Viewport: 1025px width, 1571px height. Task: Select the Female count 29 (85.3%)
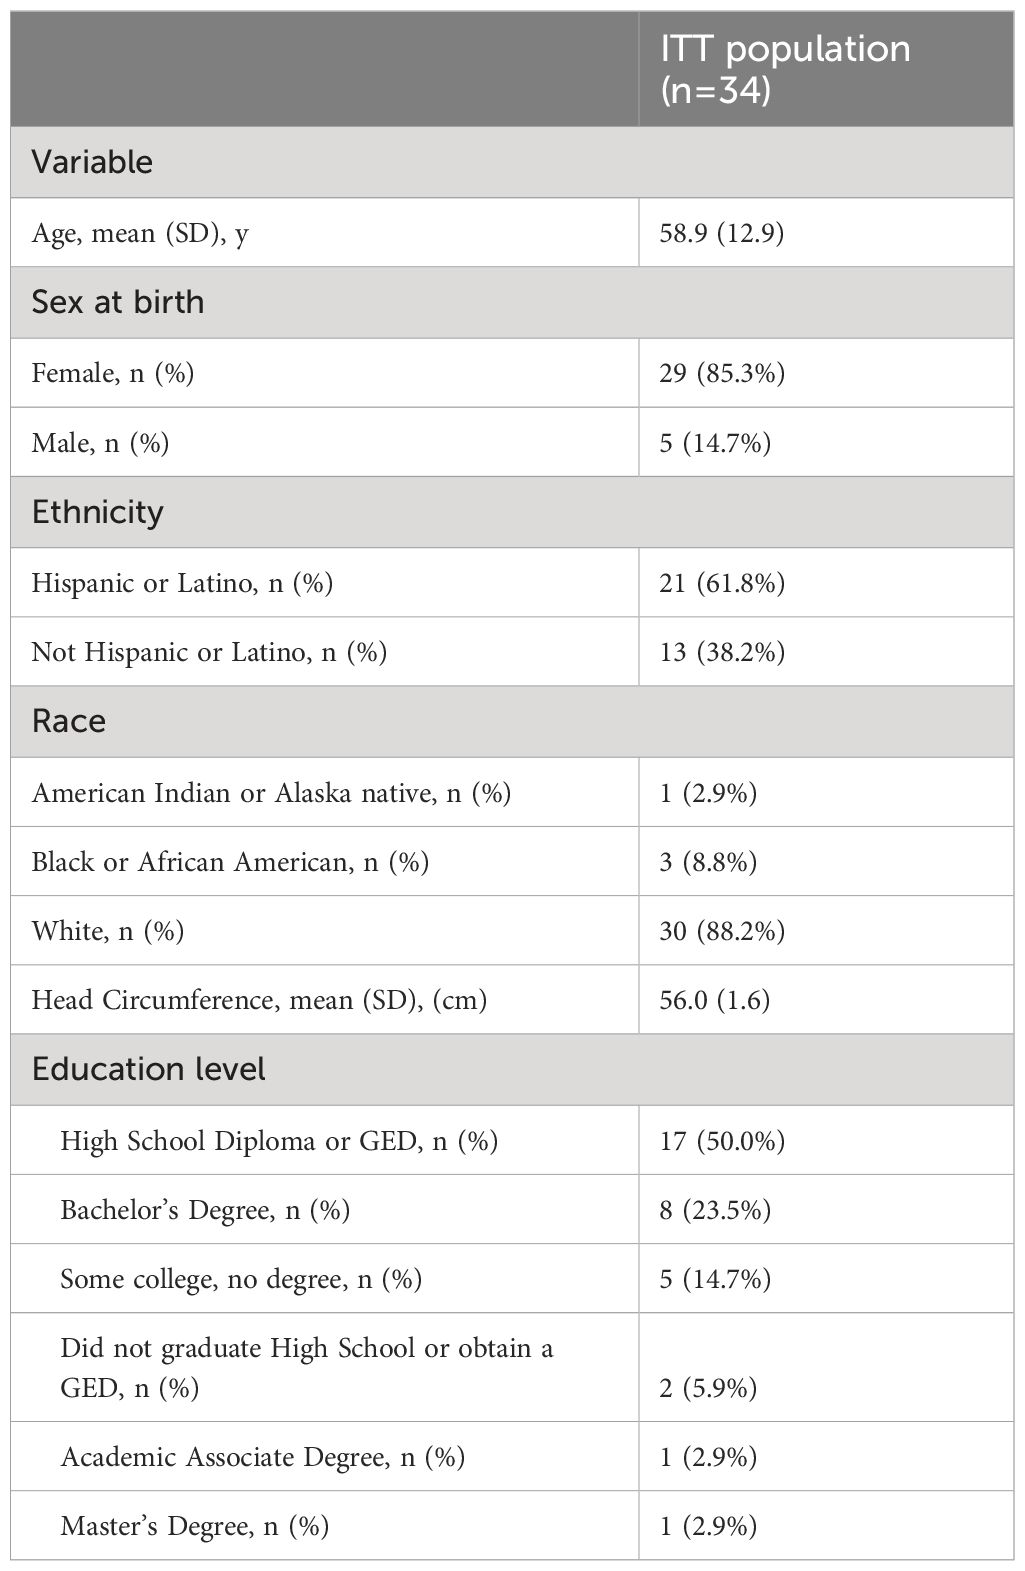click(722, 373)
